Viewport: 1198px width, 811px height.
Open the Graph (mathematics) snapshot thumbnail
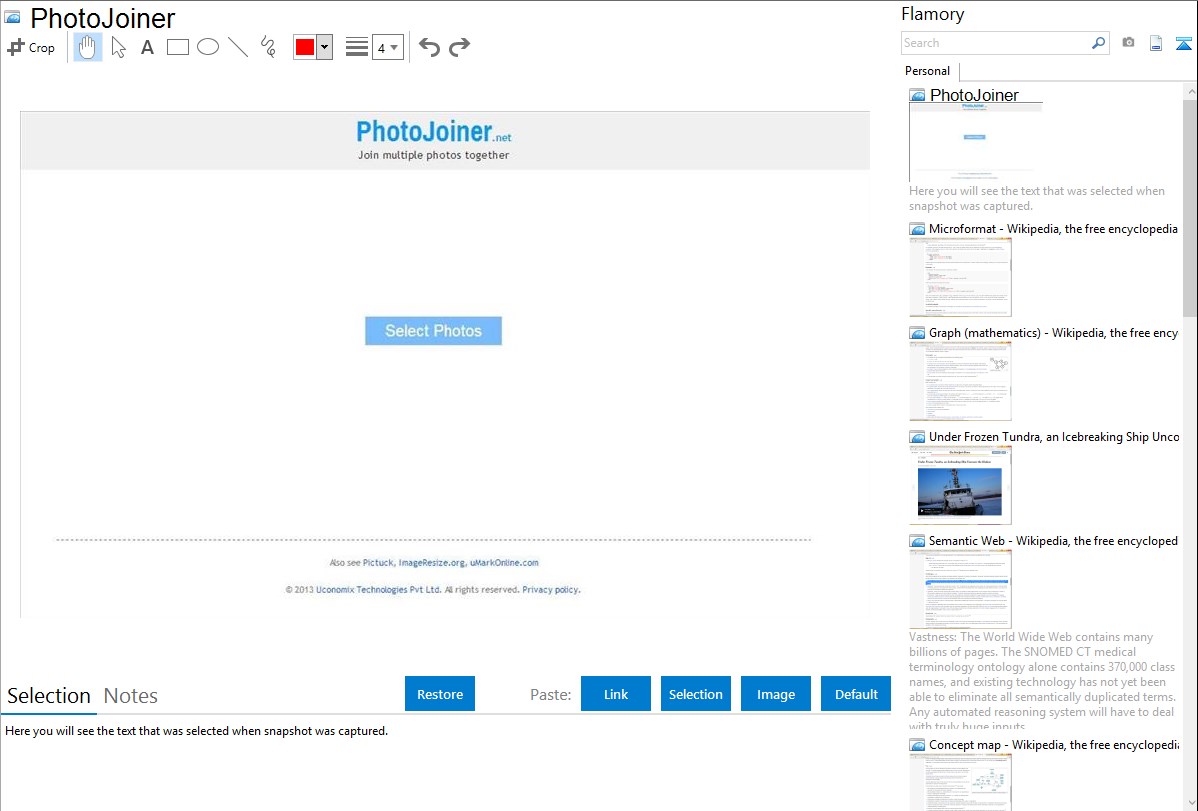(x=960, y=381)
